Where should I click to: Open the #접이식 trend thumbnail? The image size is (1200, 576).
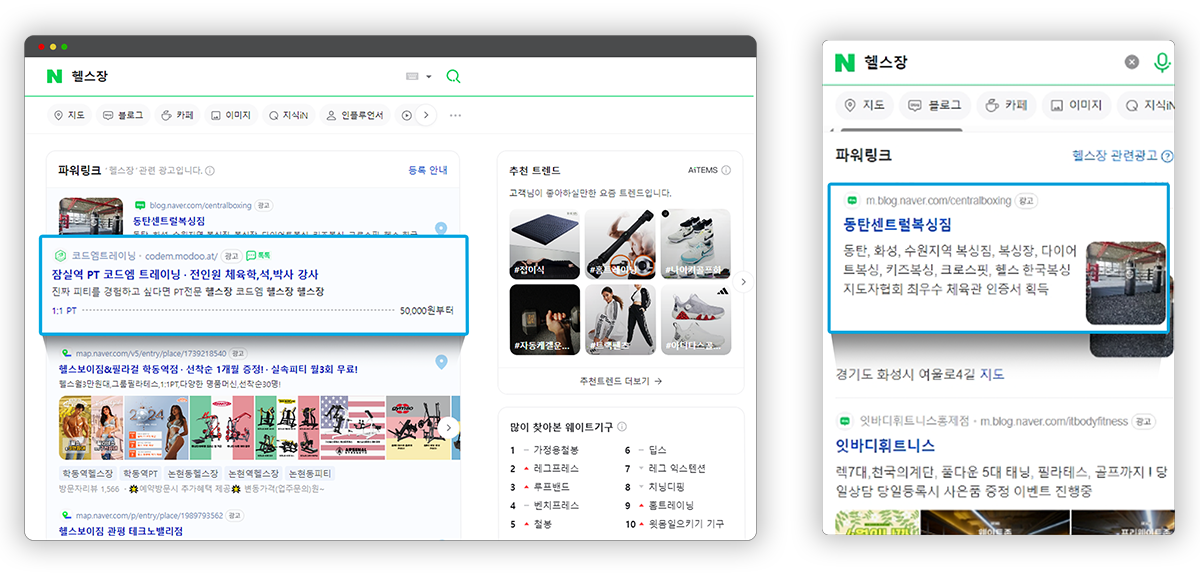point(544,243)
